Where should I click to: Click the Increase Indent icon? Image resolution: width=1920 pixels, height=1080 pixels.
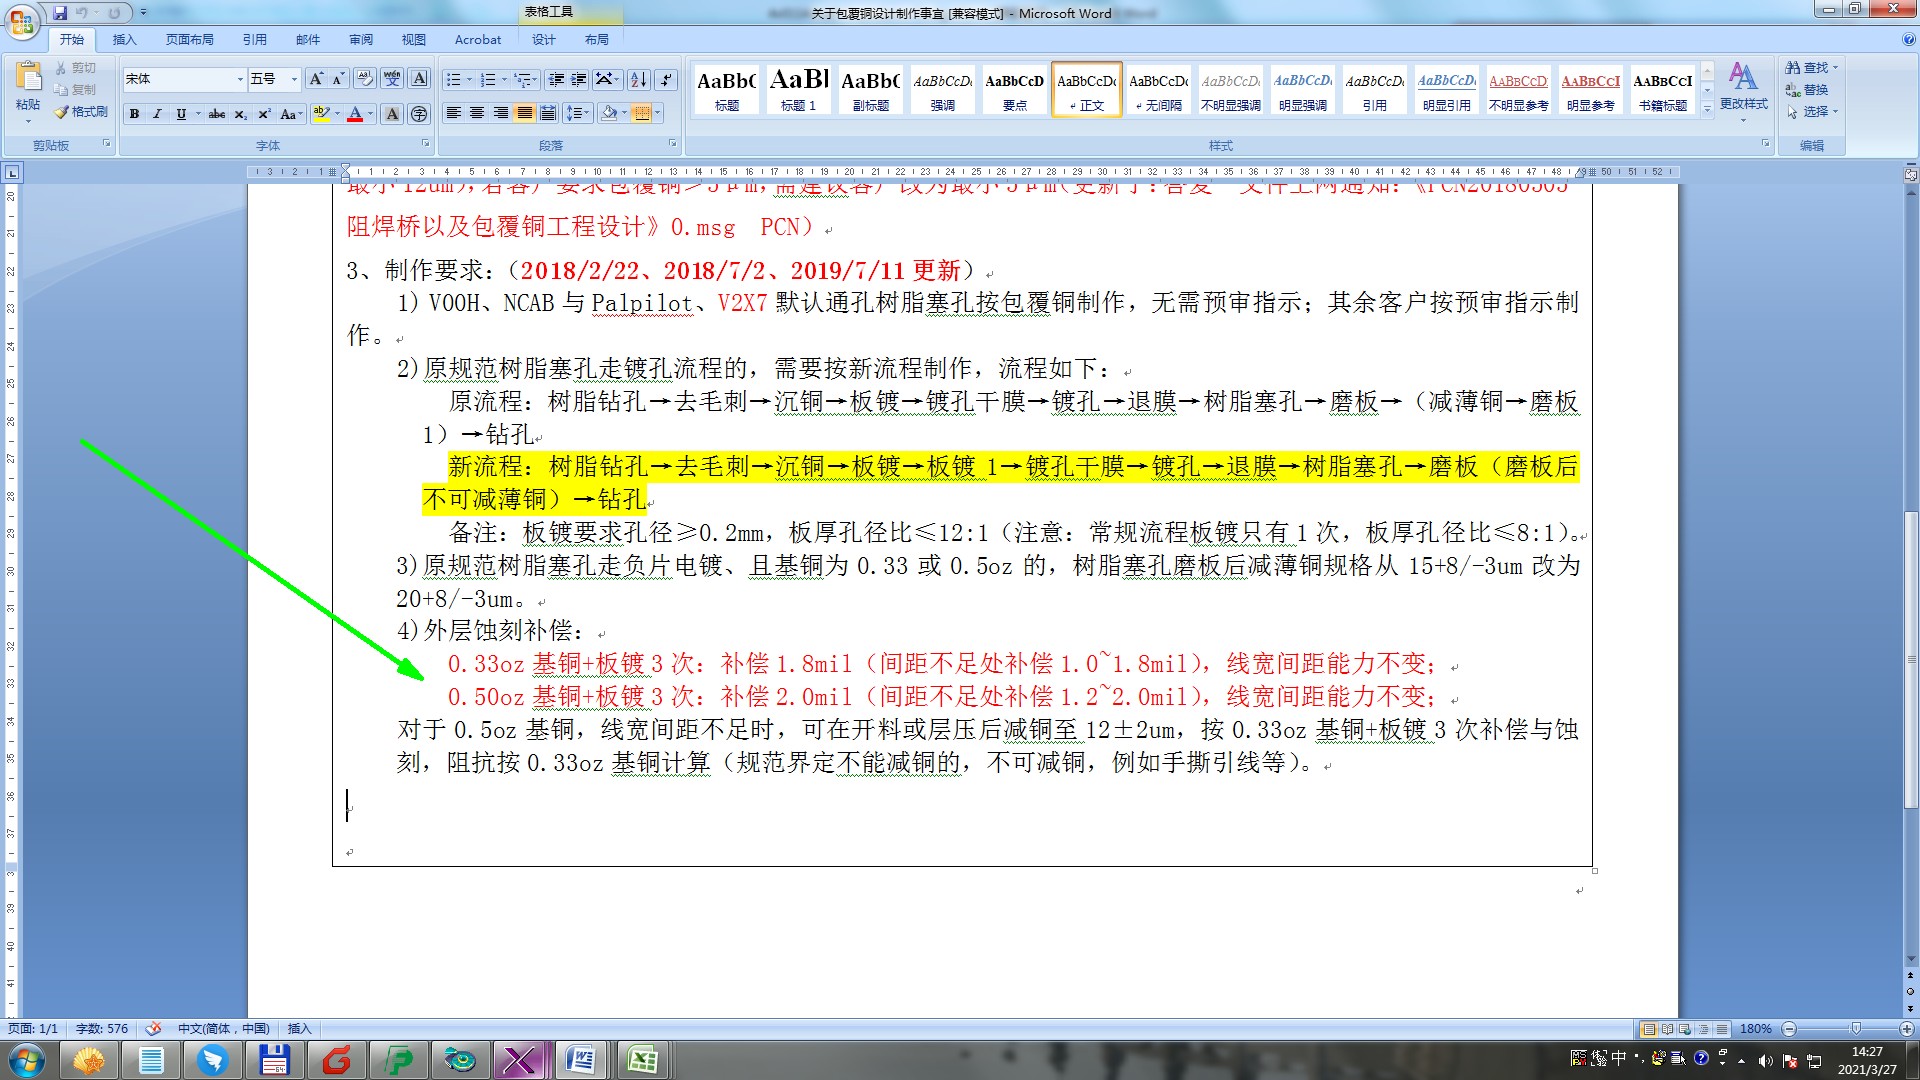579,79
